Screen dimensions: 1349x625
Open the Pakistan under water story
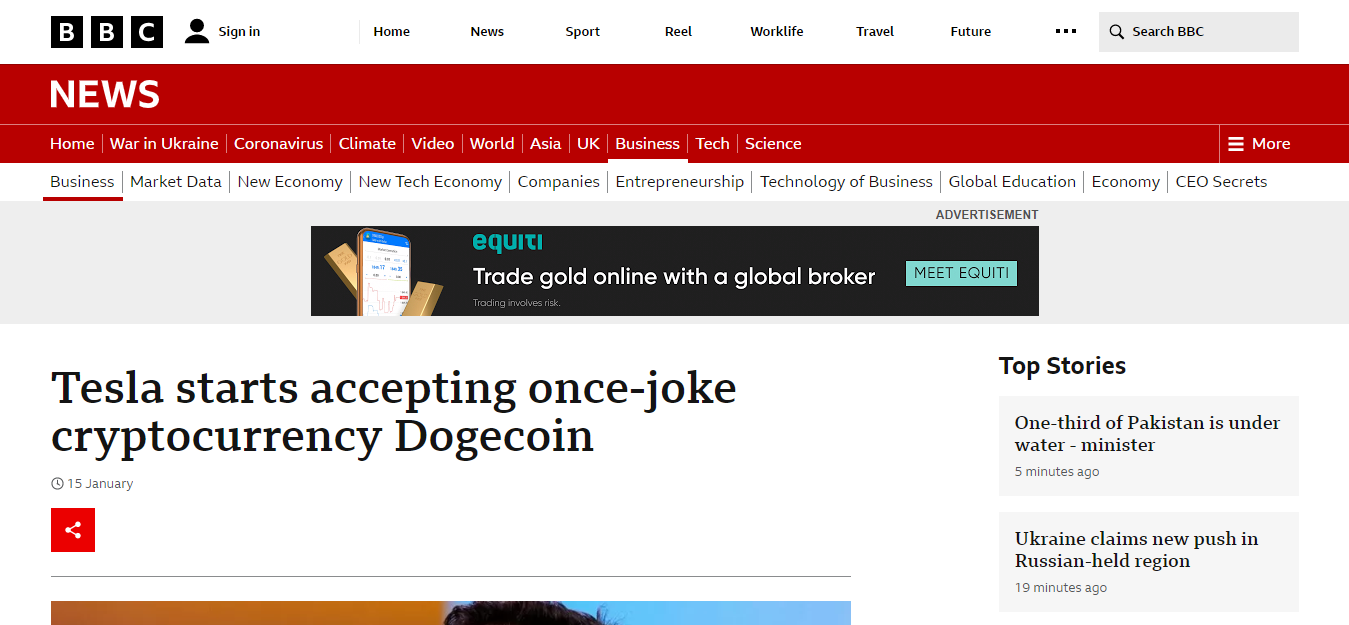(x=1147, y=434)
